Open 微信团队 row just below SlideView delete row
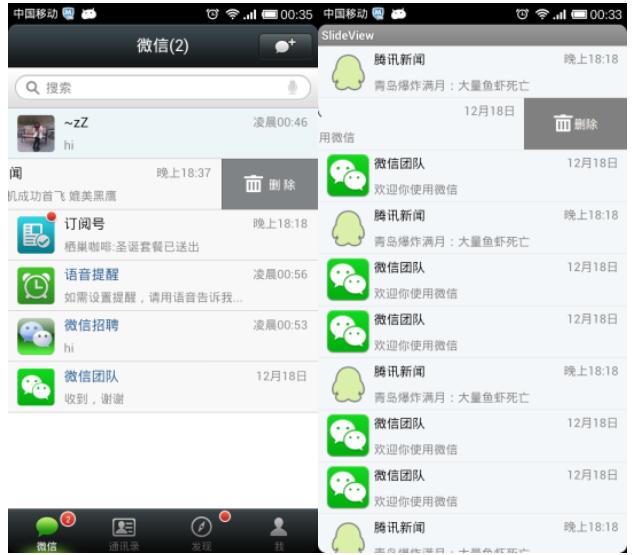This screenshot has height=555, width=644. coord(473,176)
